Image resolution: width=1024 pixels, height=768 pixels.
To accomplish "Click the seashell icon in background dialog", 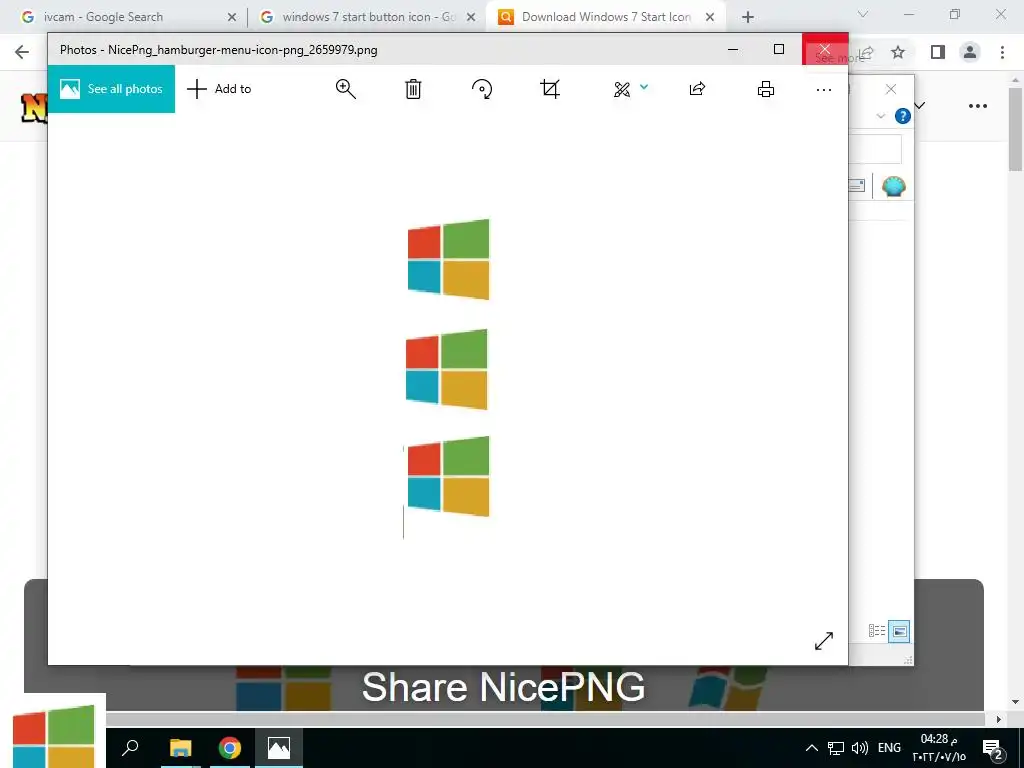I will coord(893,186).
